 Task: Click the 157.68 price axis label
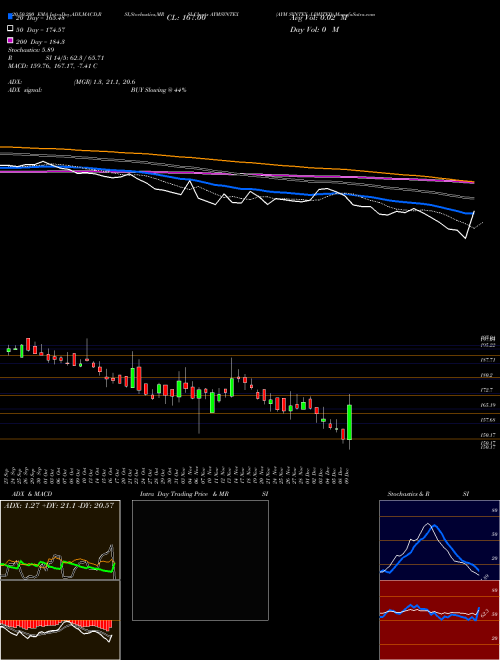pyautogui.click(x=487, y=420)
